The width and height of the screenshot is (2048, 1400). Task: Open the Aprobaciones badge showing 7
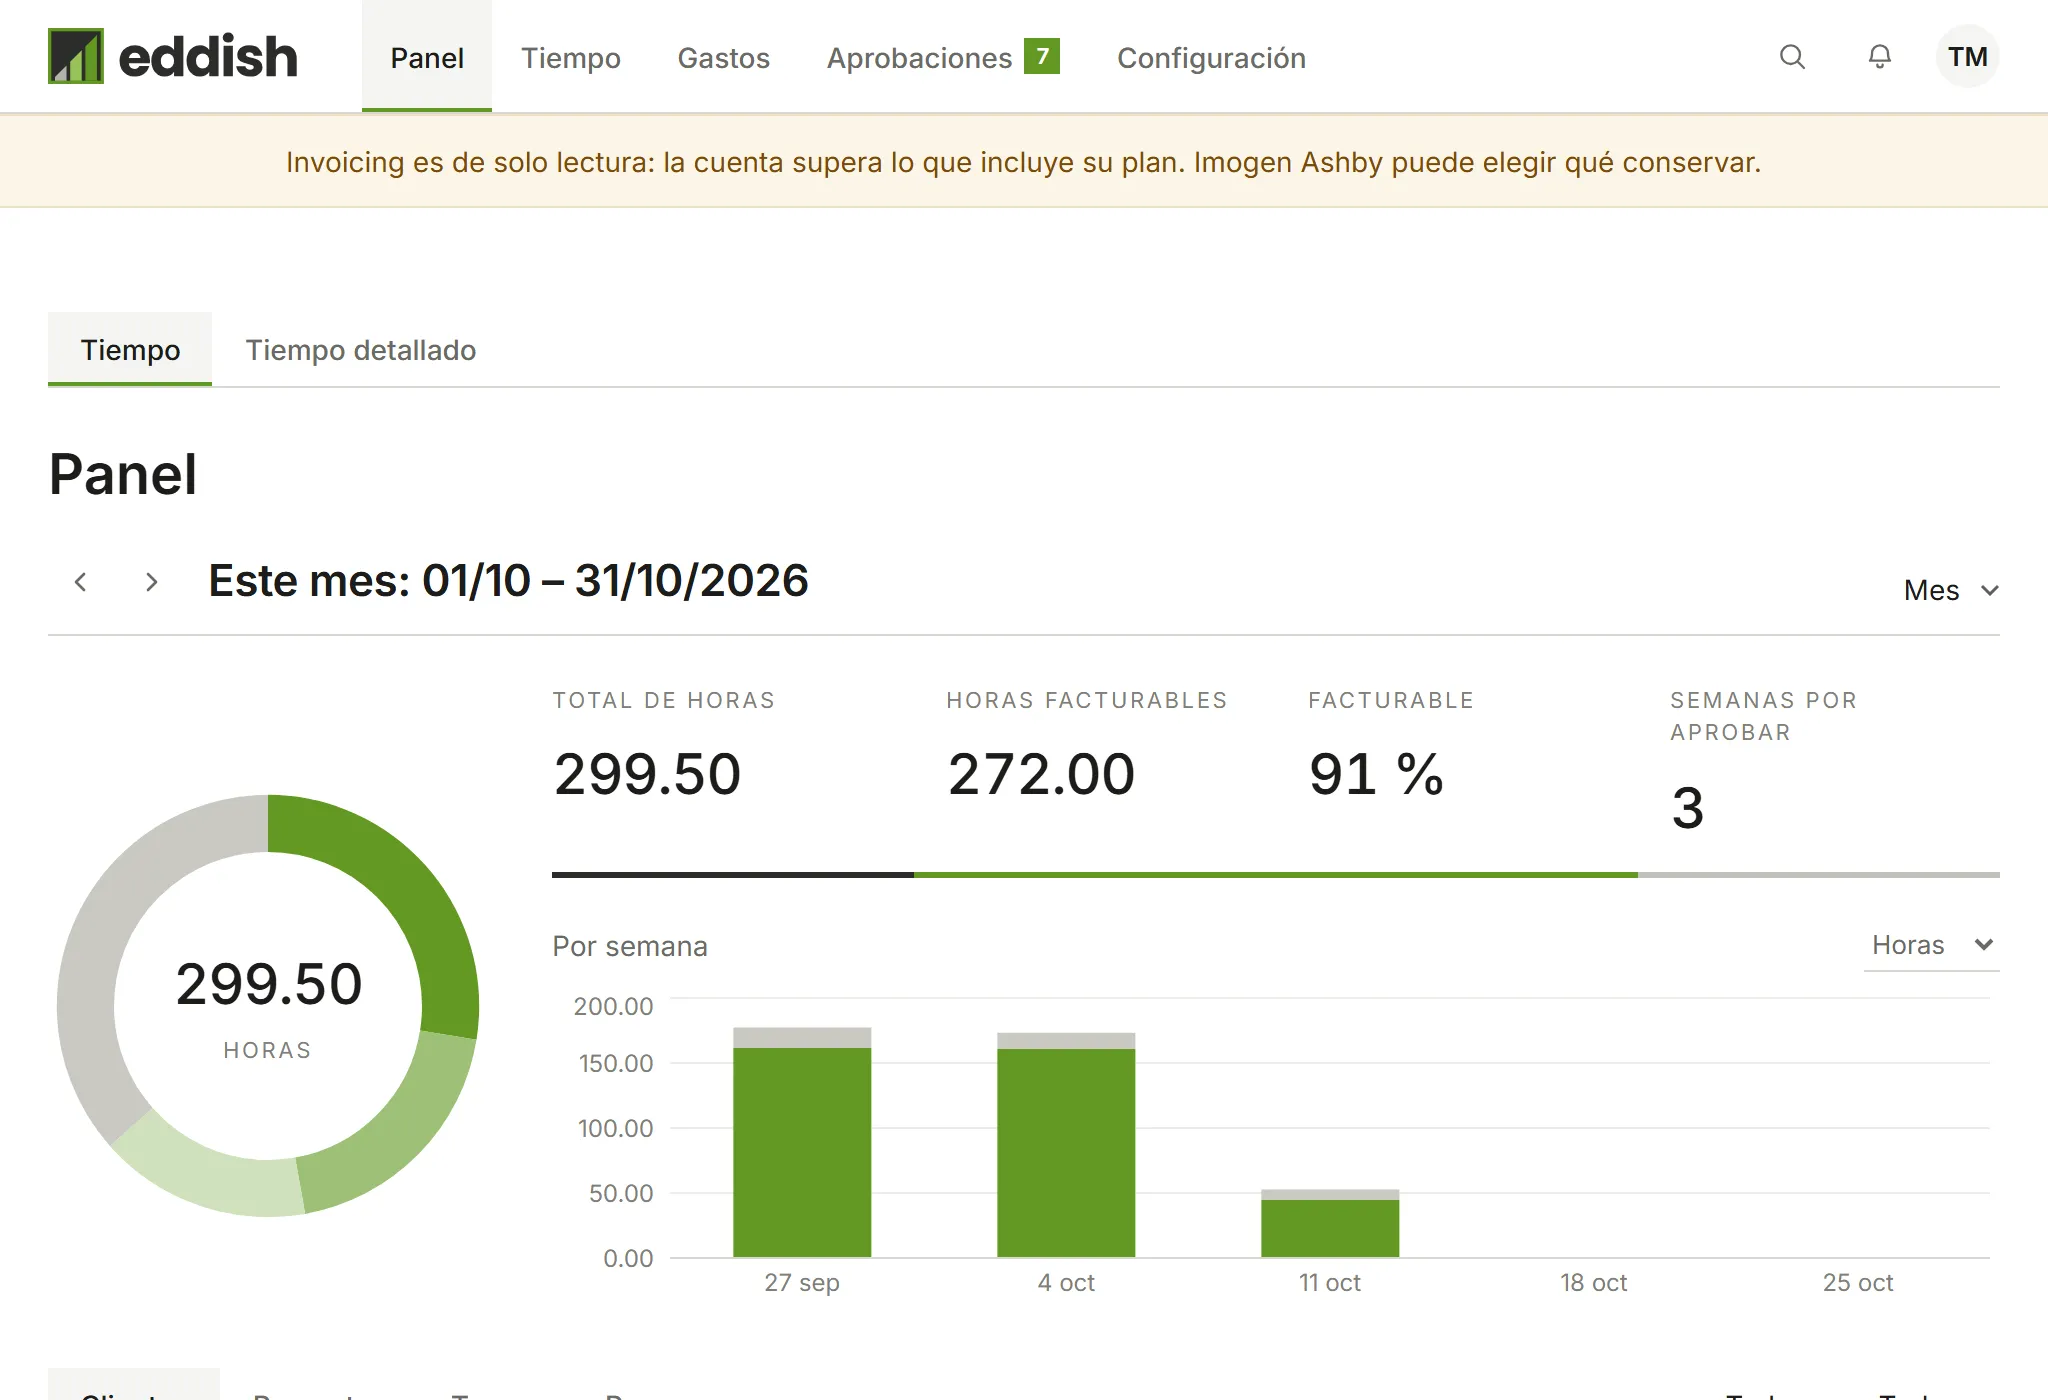tap(1042, 56)
